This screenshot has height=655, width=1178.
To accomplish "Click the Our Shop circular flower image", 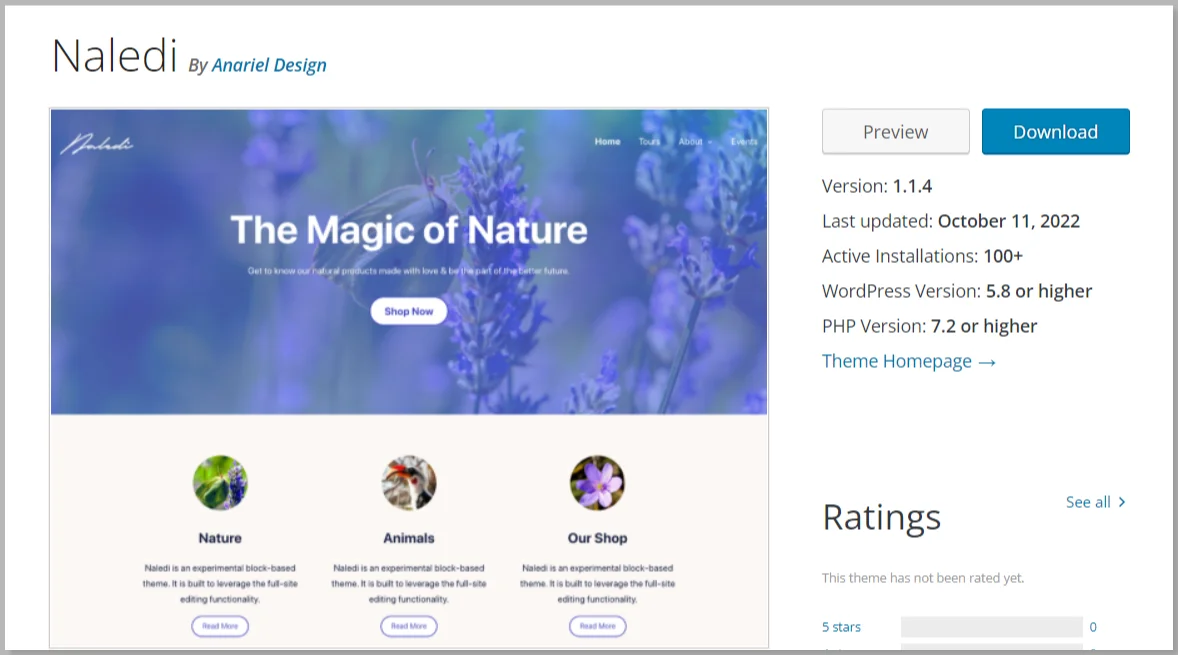I will (x=597, y=482).
